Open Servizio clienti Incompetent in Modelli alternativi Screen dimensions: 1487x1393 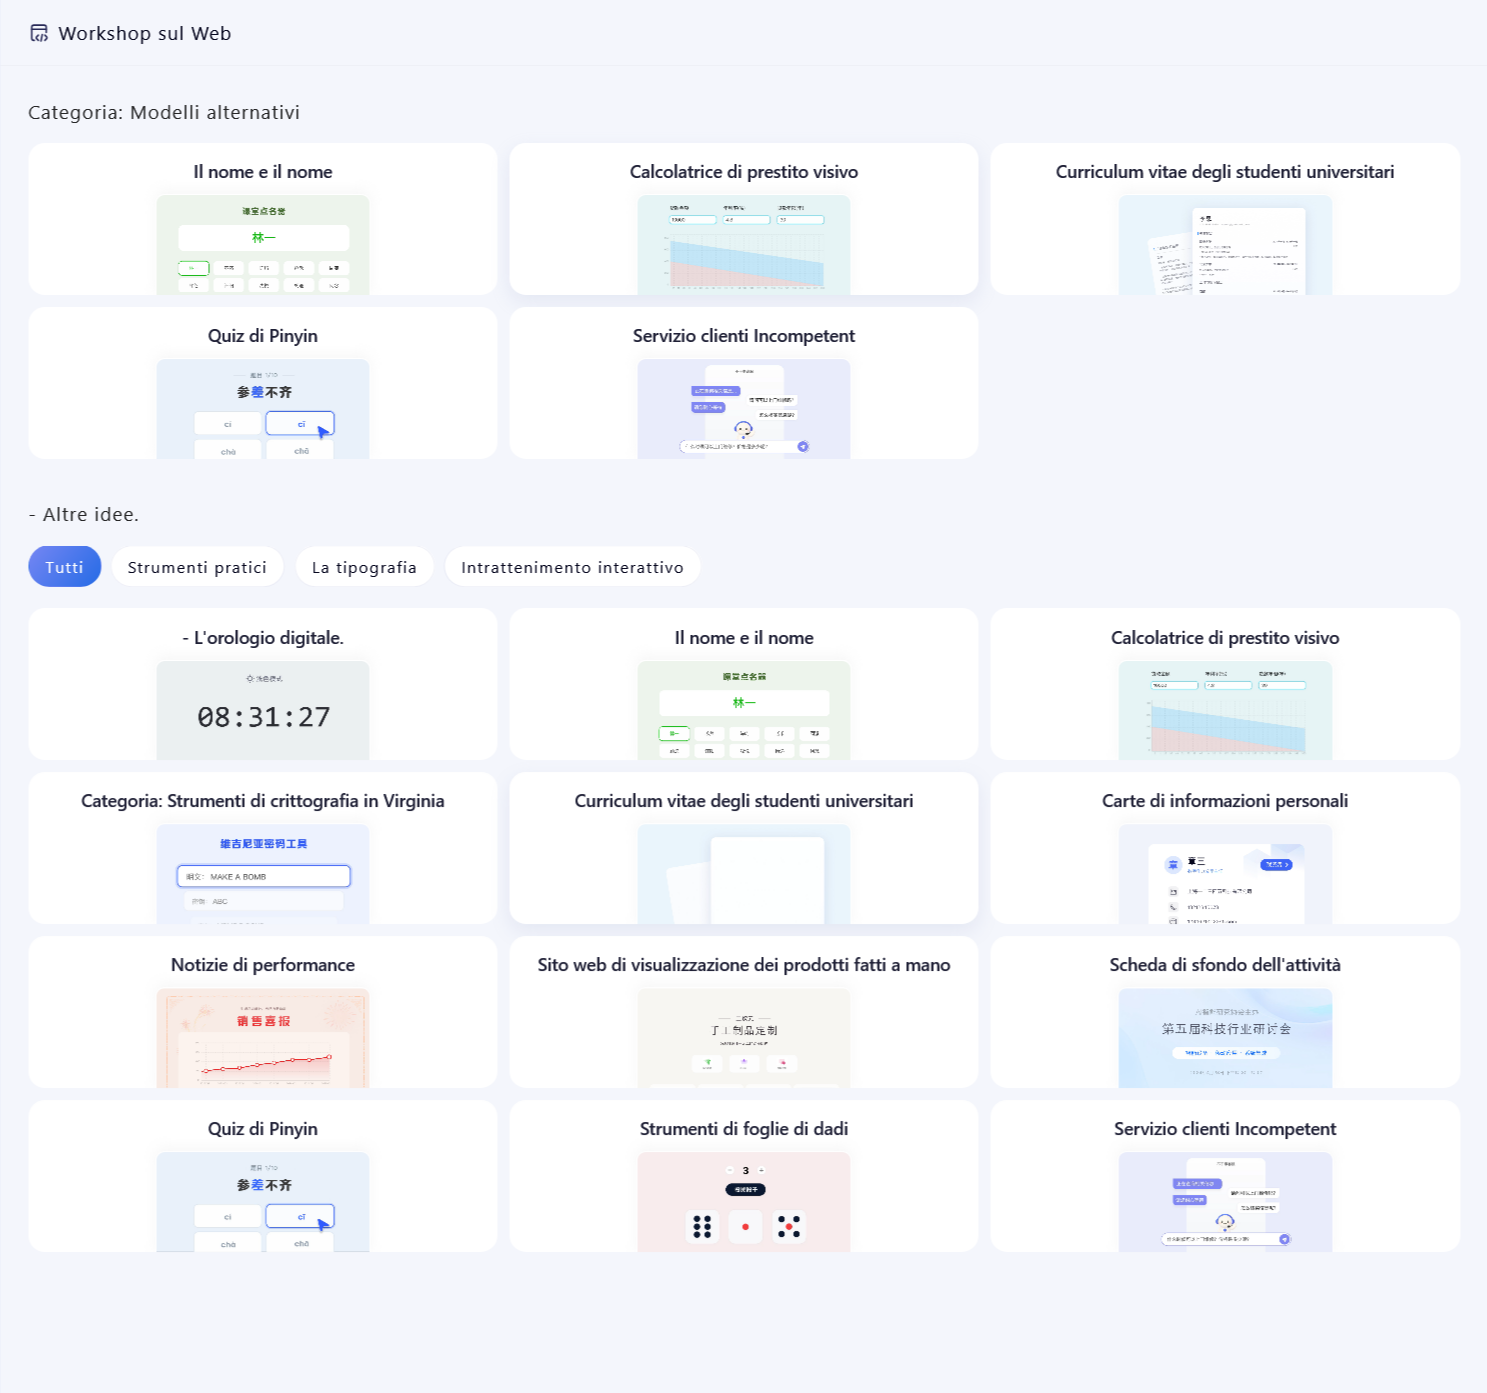pos(744,383)
